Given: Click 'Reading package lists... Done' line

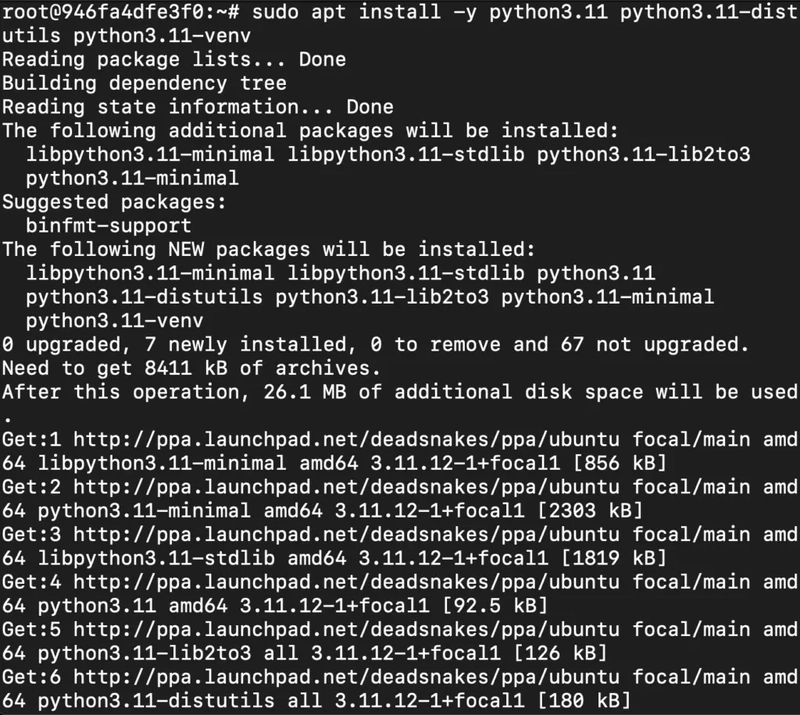Looking at the screenshot, I should pyautogui.click(x=174, y=60).
